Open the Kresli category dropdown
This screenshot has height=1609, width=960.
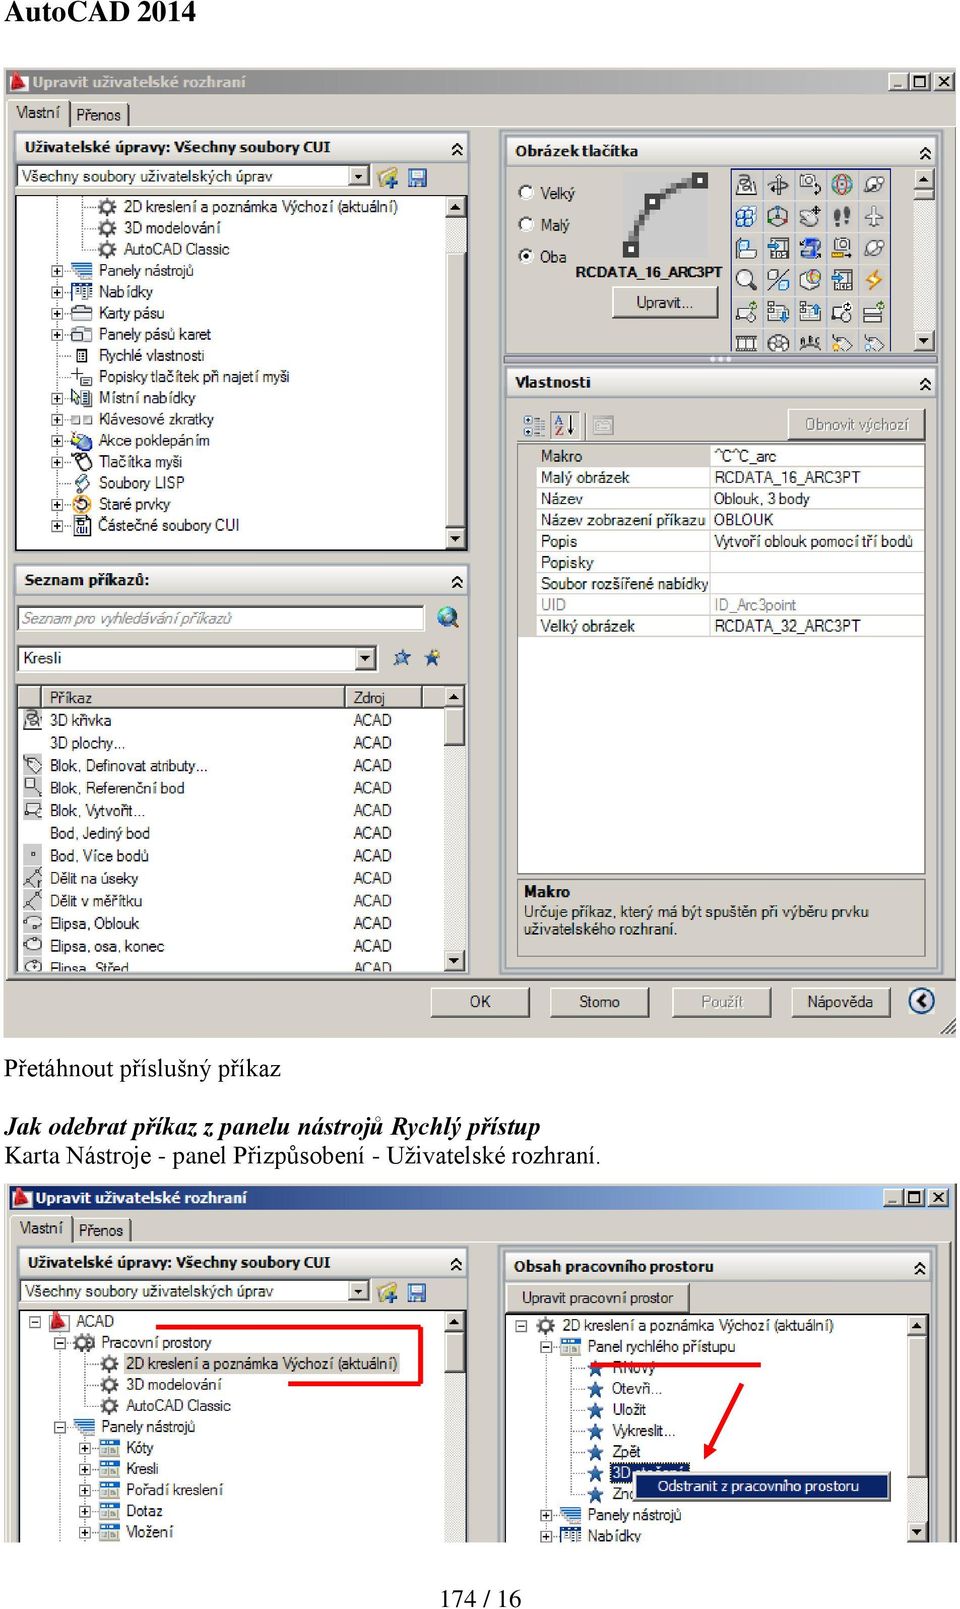[366, 658]
